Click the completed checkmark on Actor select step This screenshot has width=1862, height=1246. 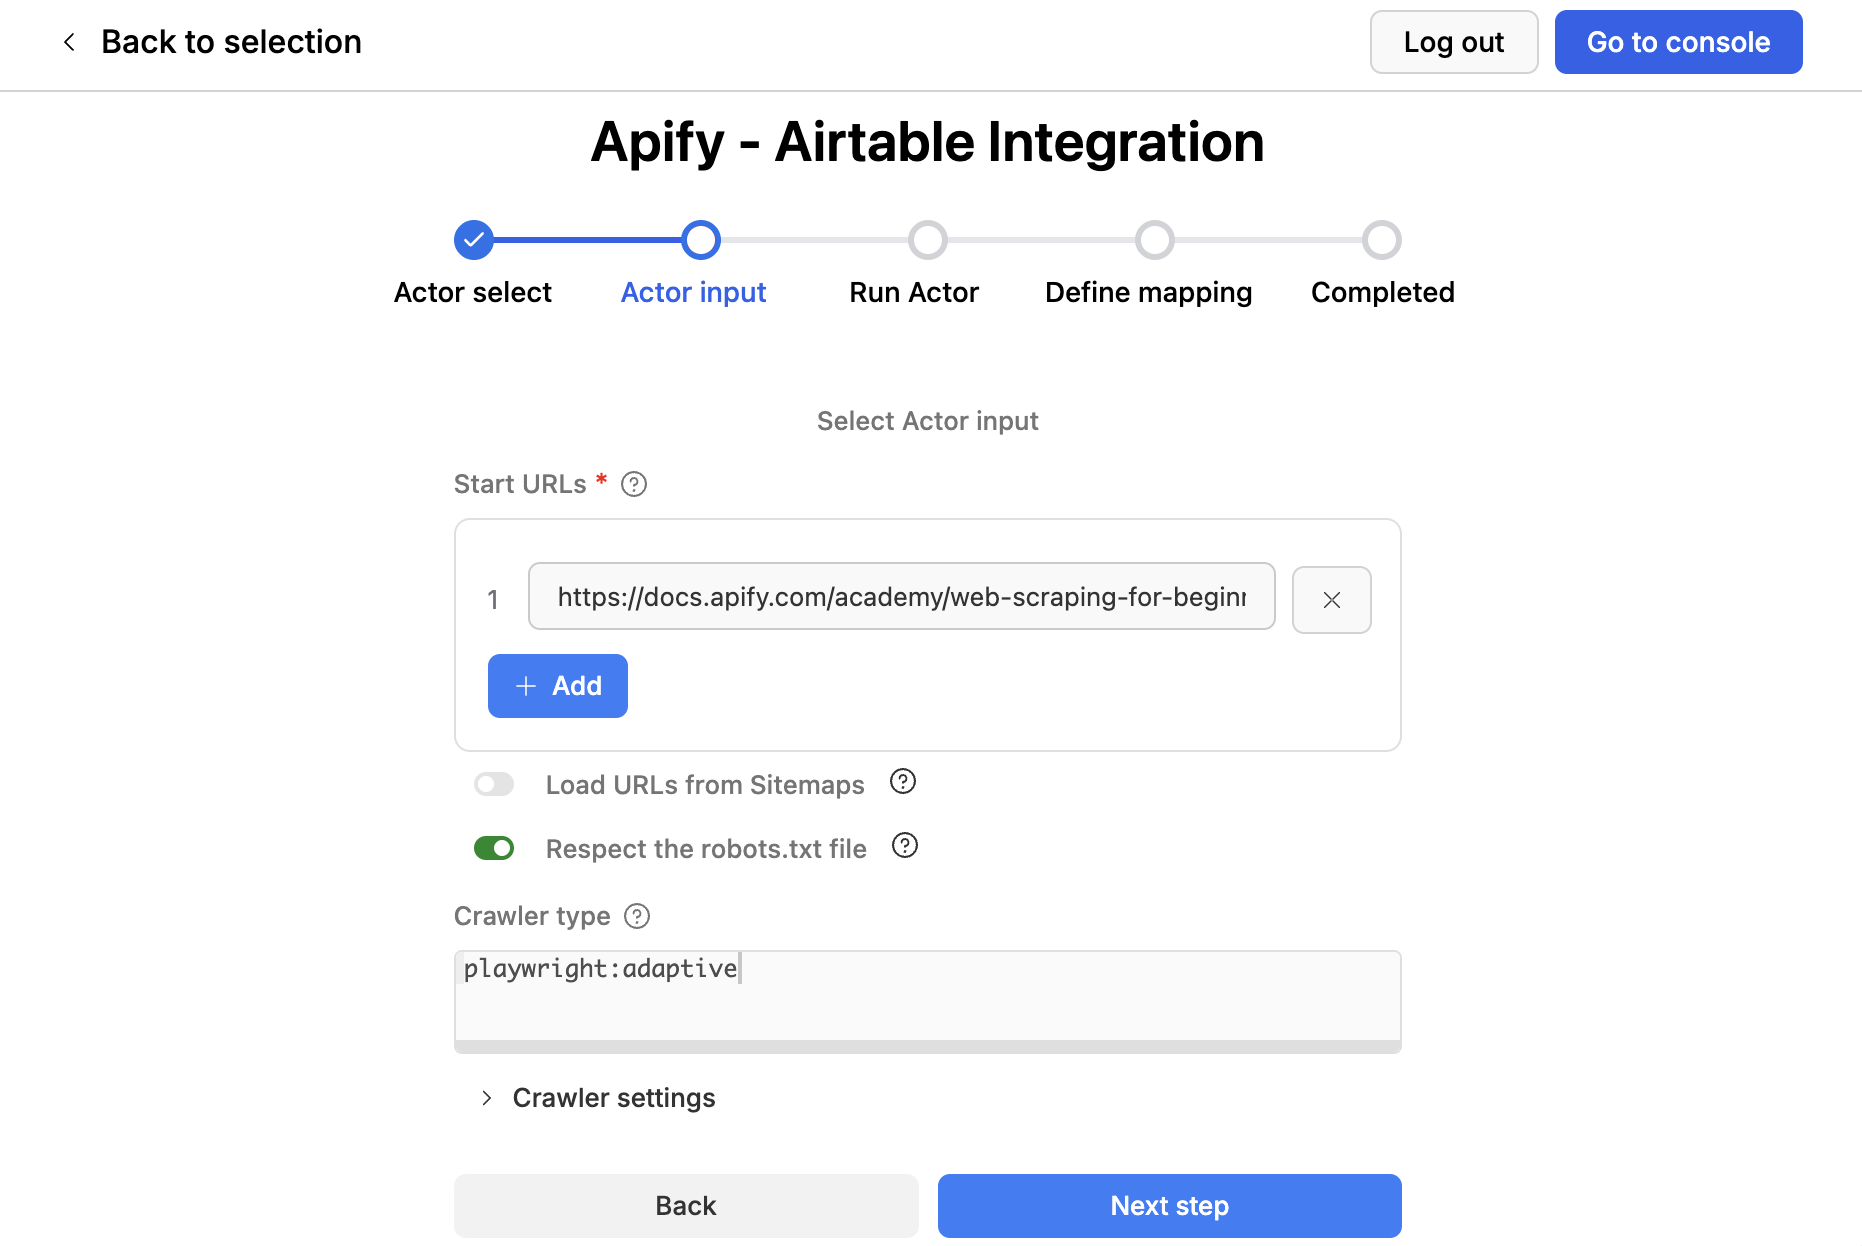click(472, 240)
